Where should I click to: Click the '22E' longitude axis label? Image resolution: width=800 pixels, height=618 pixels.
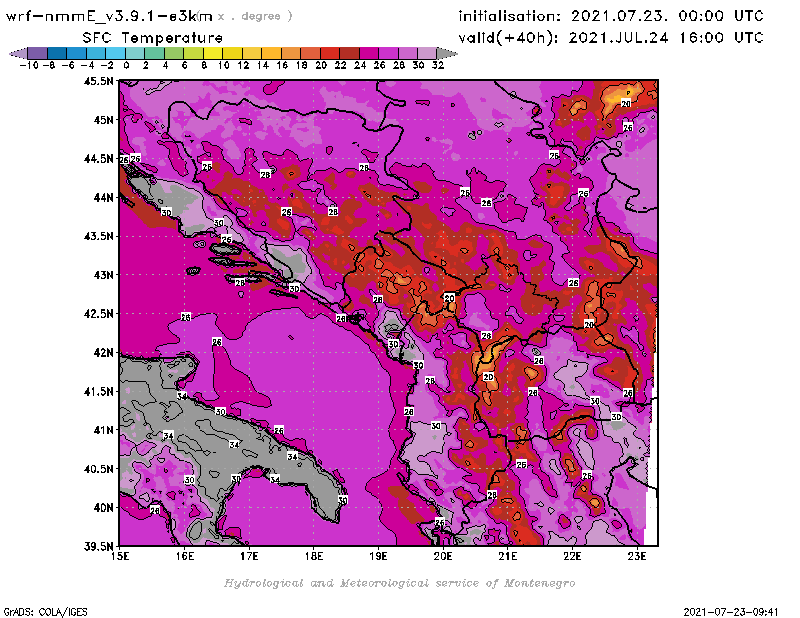click(572, 556)
